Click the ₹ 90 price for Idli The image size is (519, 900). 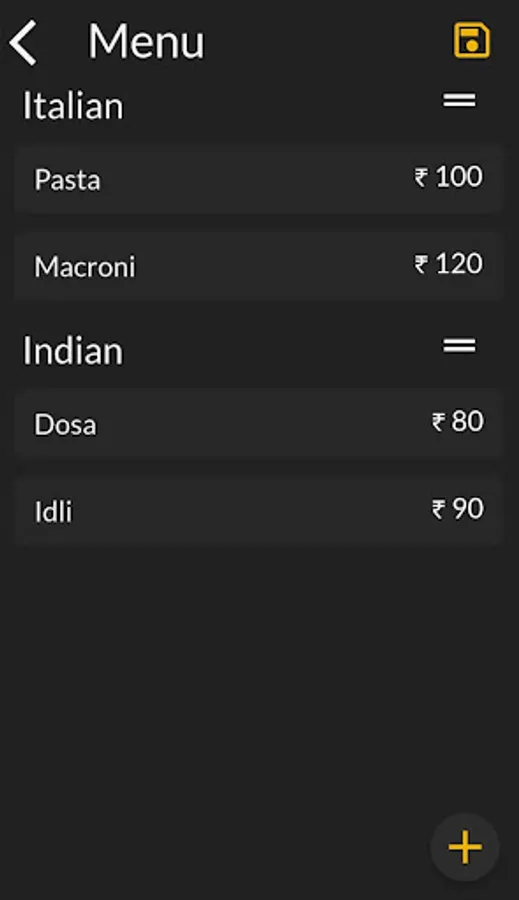coord(458,509)
